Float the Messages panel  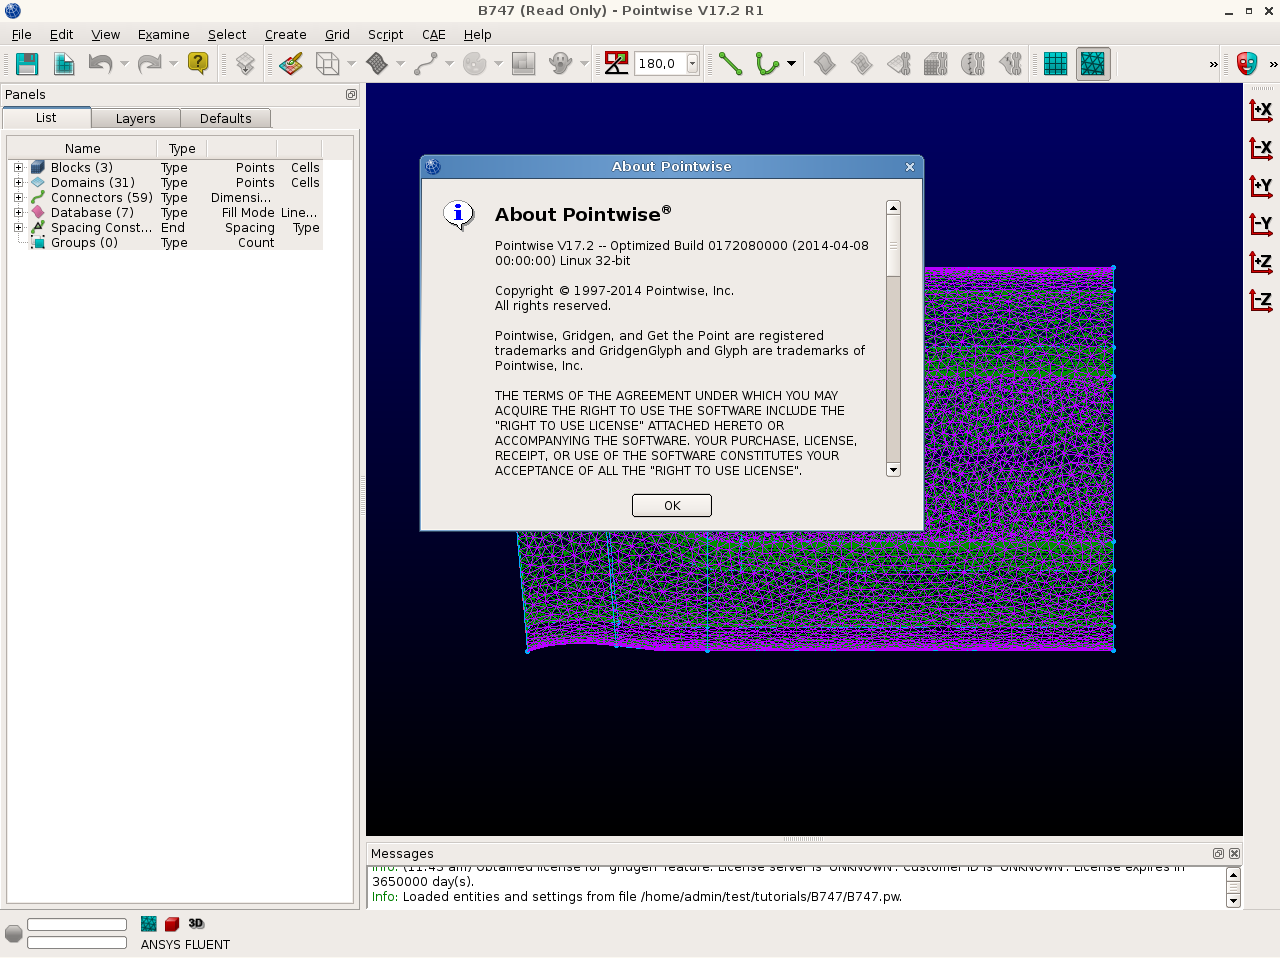tap(1218, 854)
